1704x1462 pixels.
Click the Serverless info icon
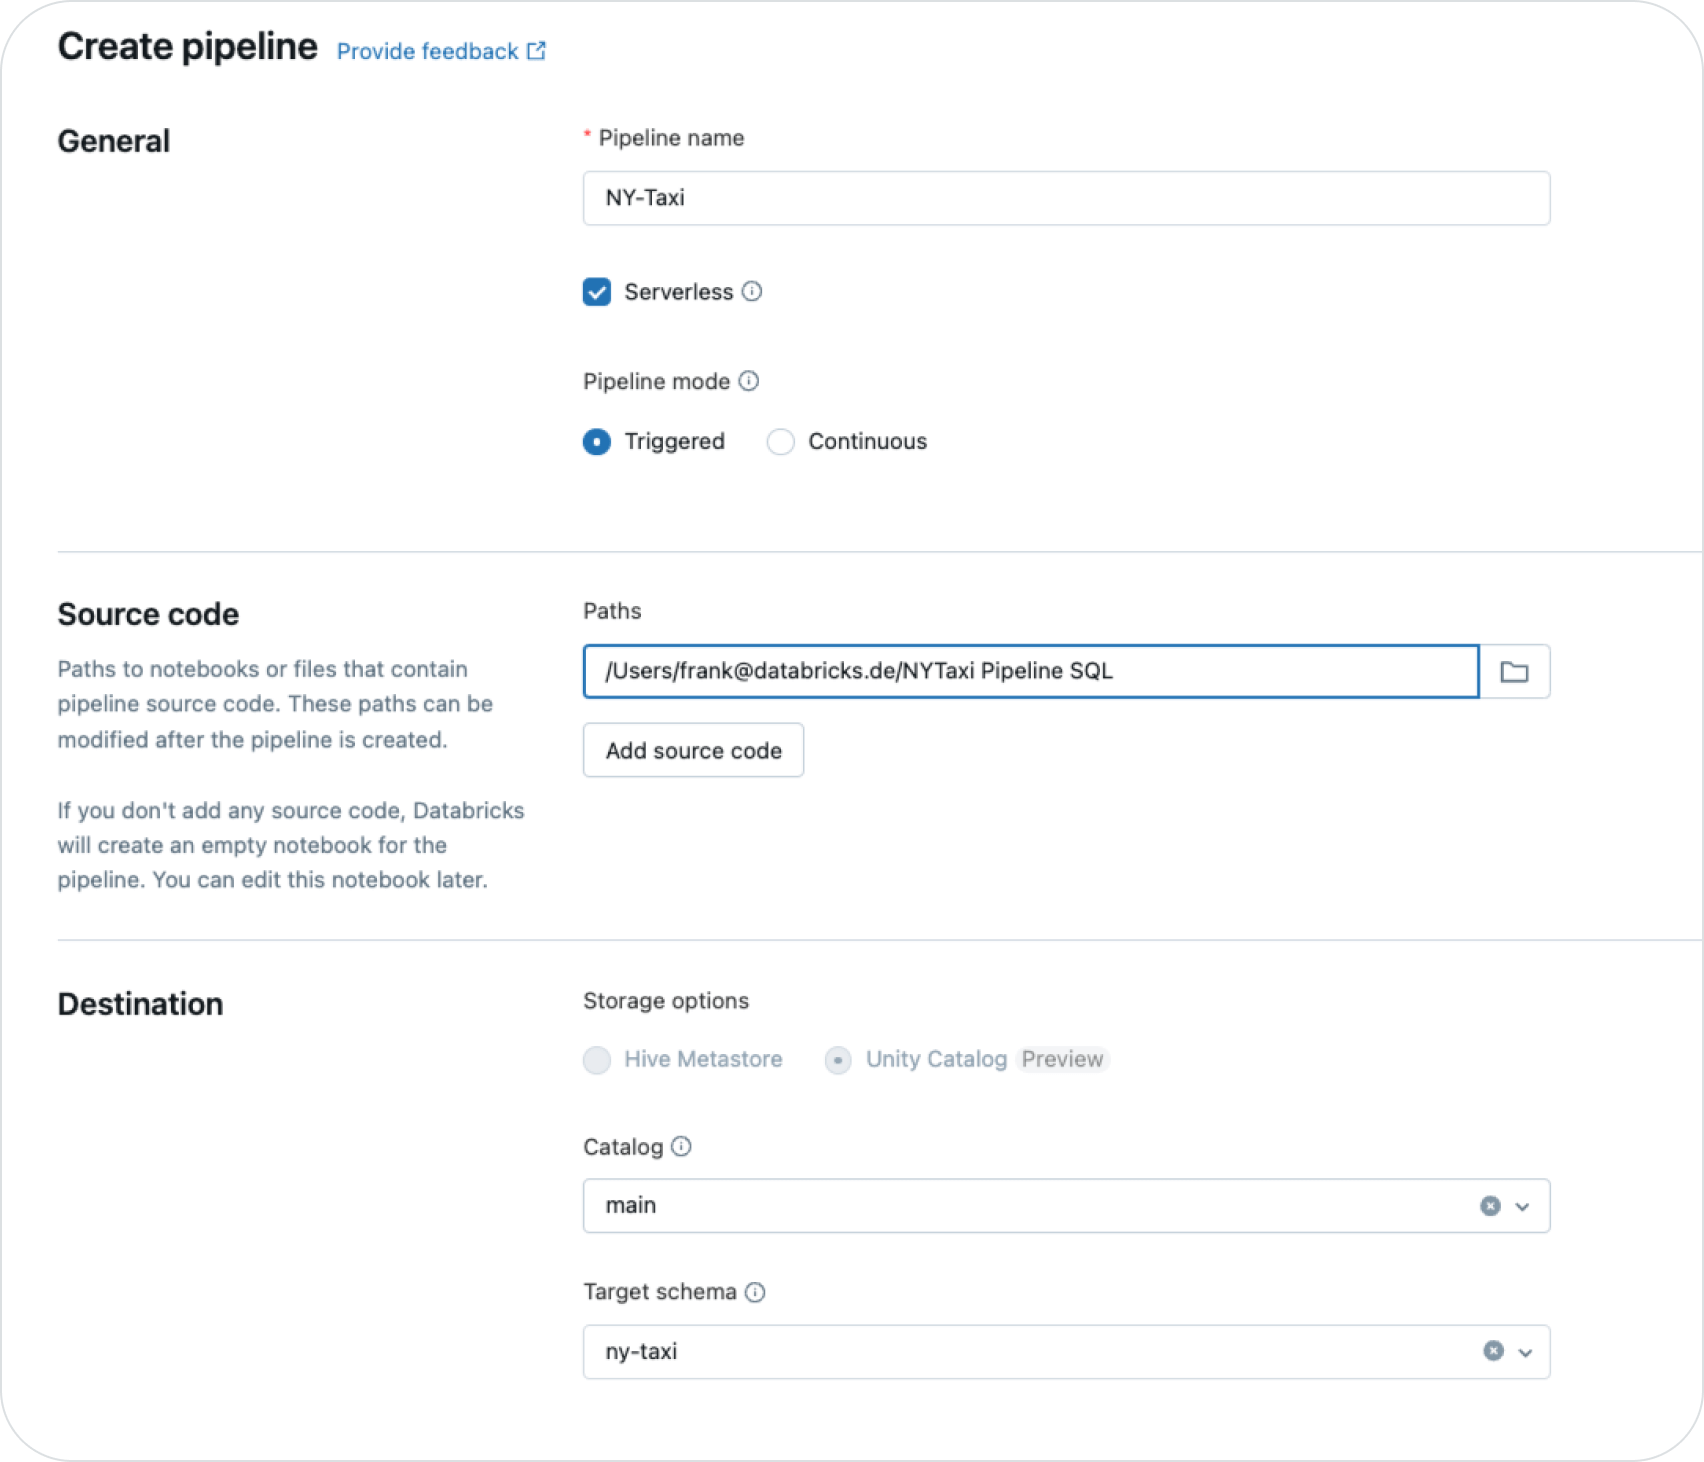click(x=752, y=291)
